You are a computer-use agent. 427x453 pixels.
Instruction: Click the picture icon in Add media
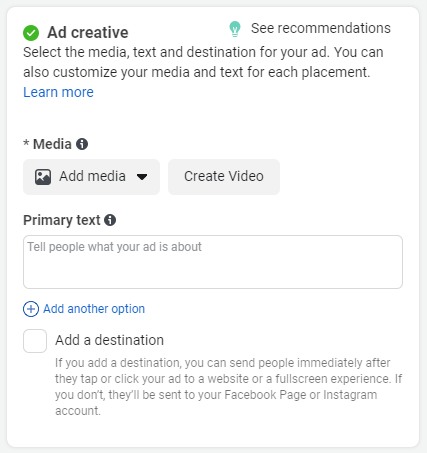43,177
